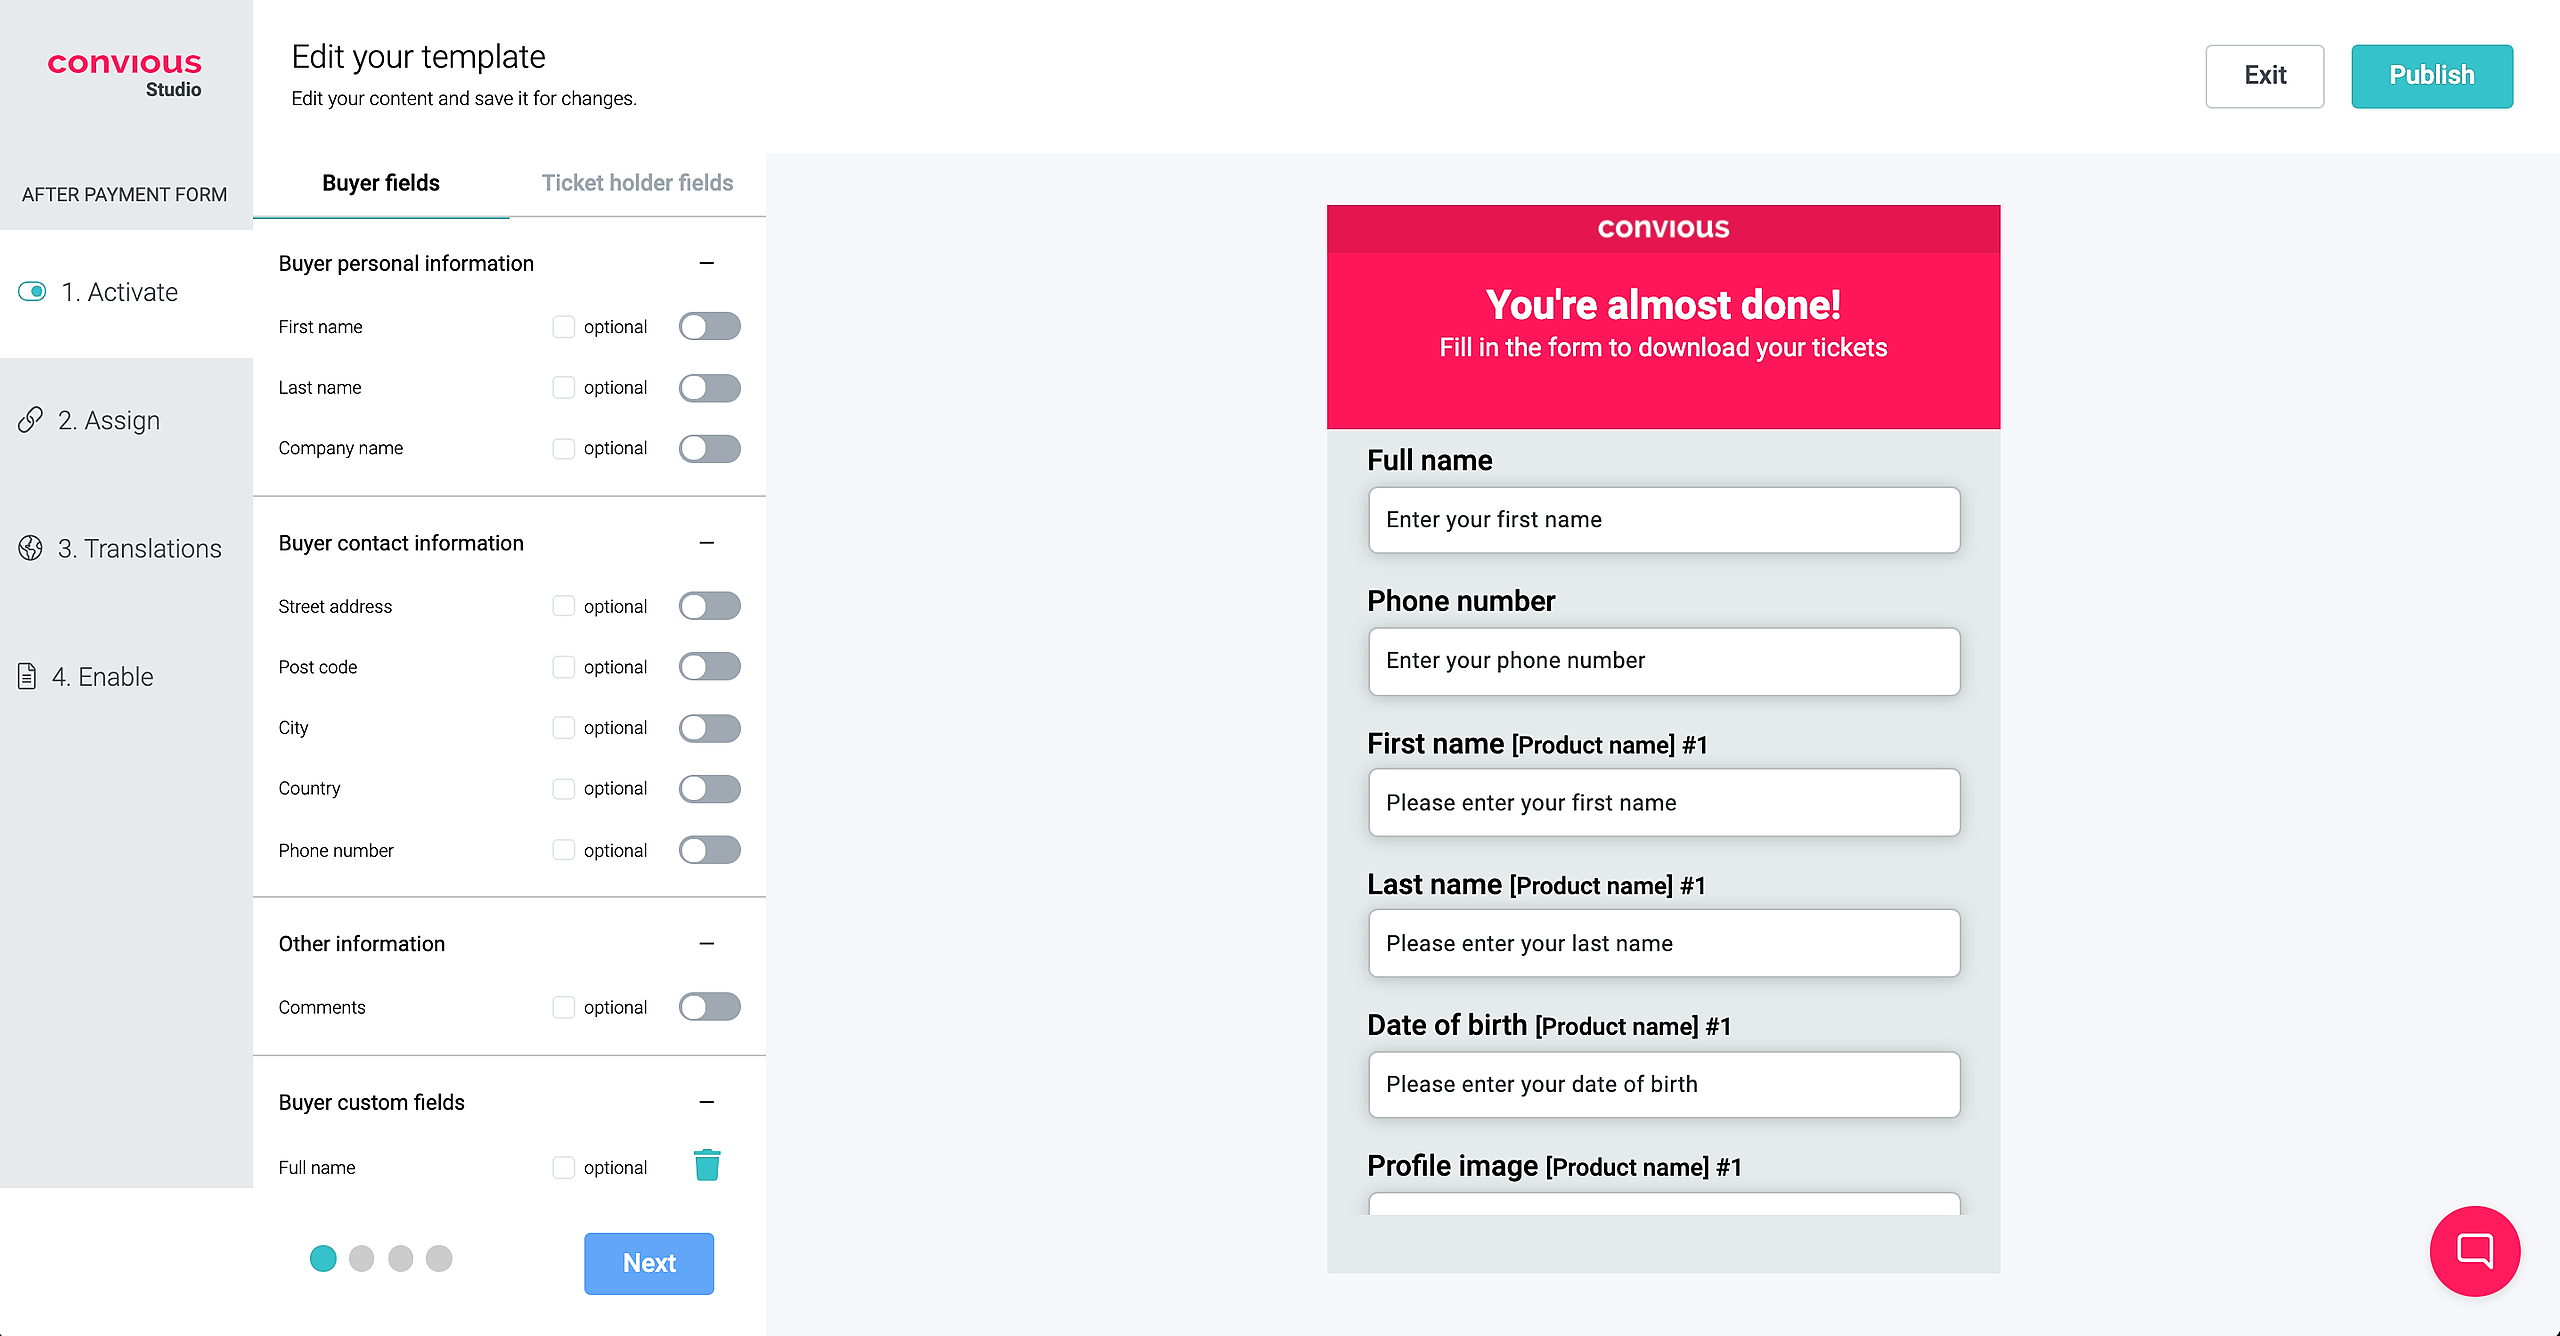Viewport: 2560px width, 1336px height.
Task: Click the trash icon next to Full name
Action: tap(707, 1165)
